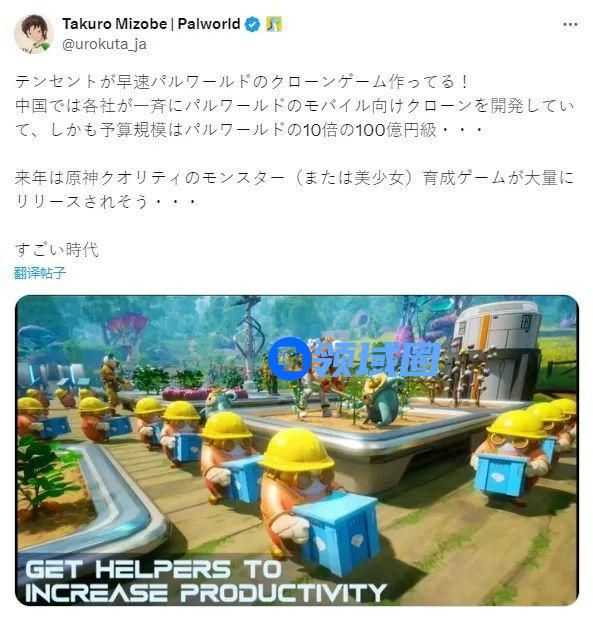Click the すごい時代 text line
This screenshot has height=619, width=593.
point(57,249)
